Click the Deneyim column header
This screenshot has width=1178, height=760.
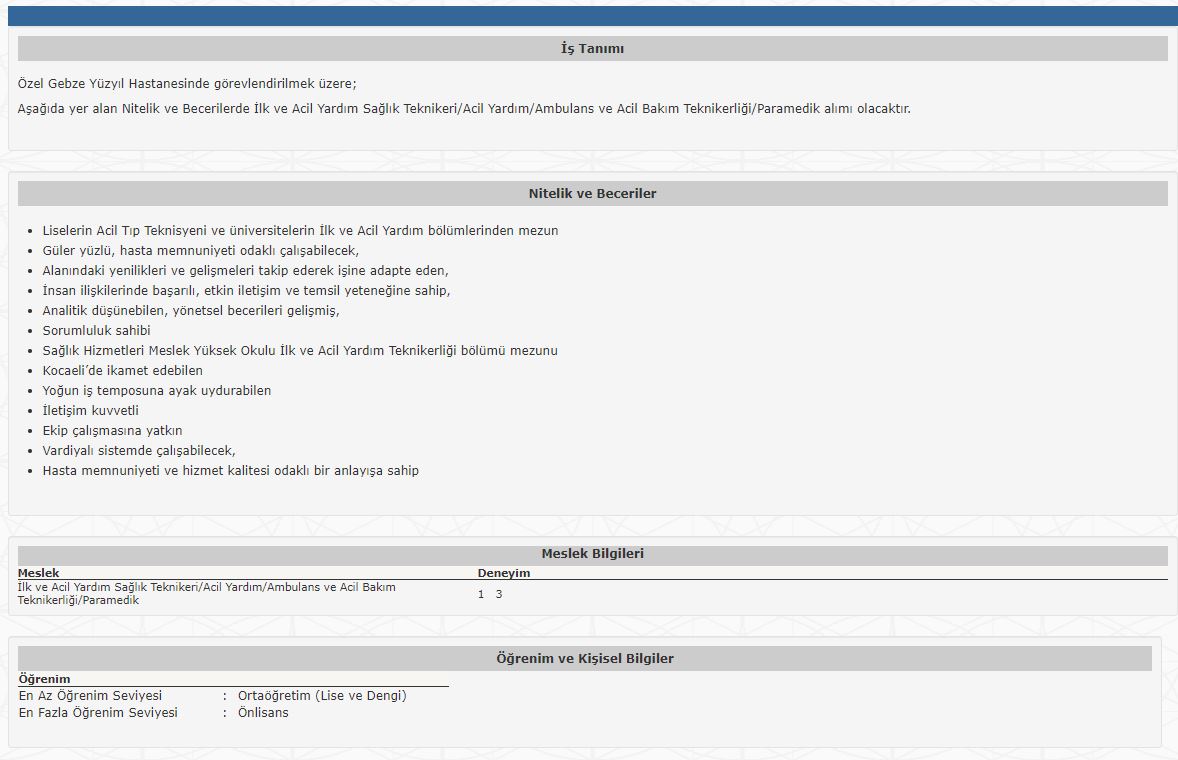pyautogui.click(x=504, y=573)
